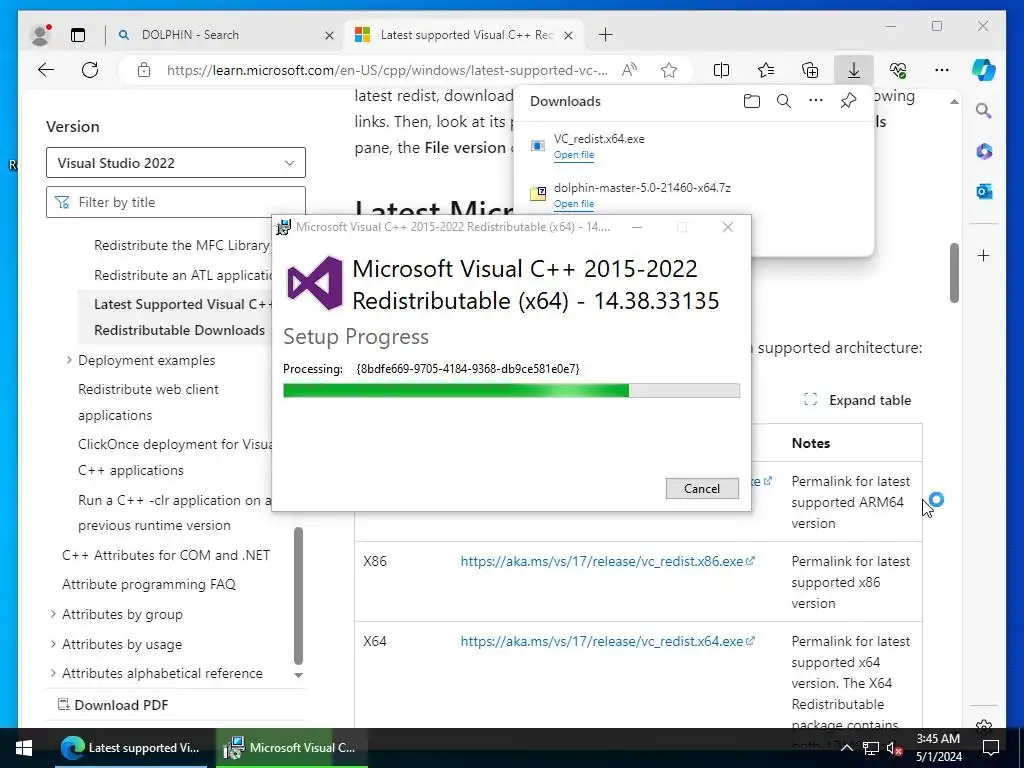Open split screen icon
This screenshot has height=768, width=1024.
point(721,70)
